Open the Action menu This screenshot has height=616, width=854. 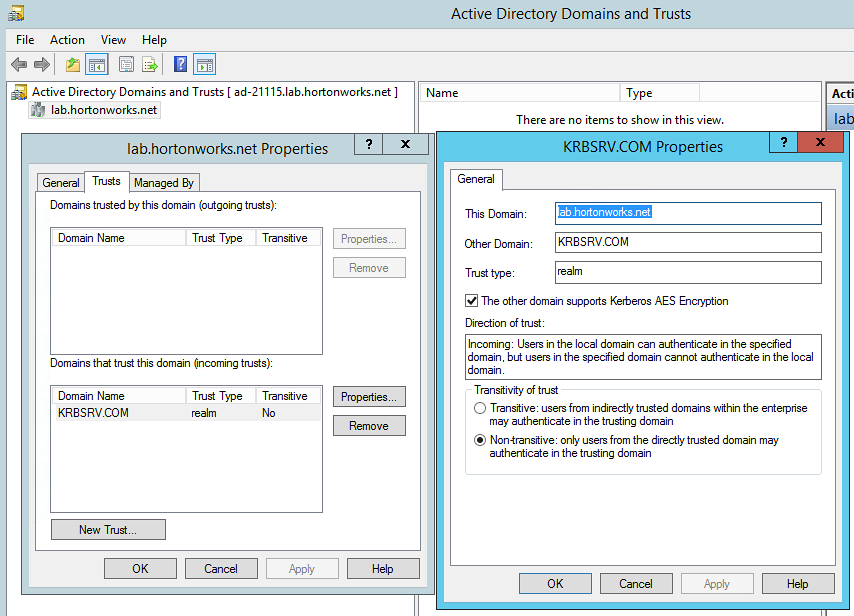coord(67,40)
